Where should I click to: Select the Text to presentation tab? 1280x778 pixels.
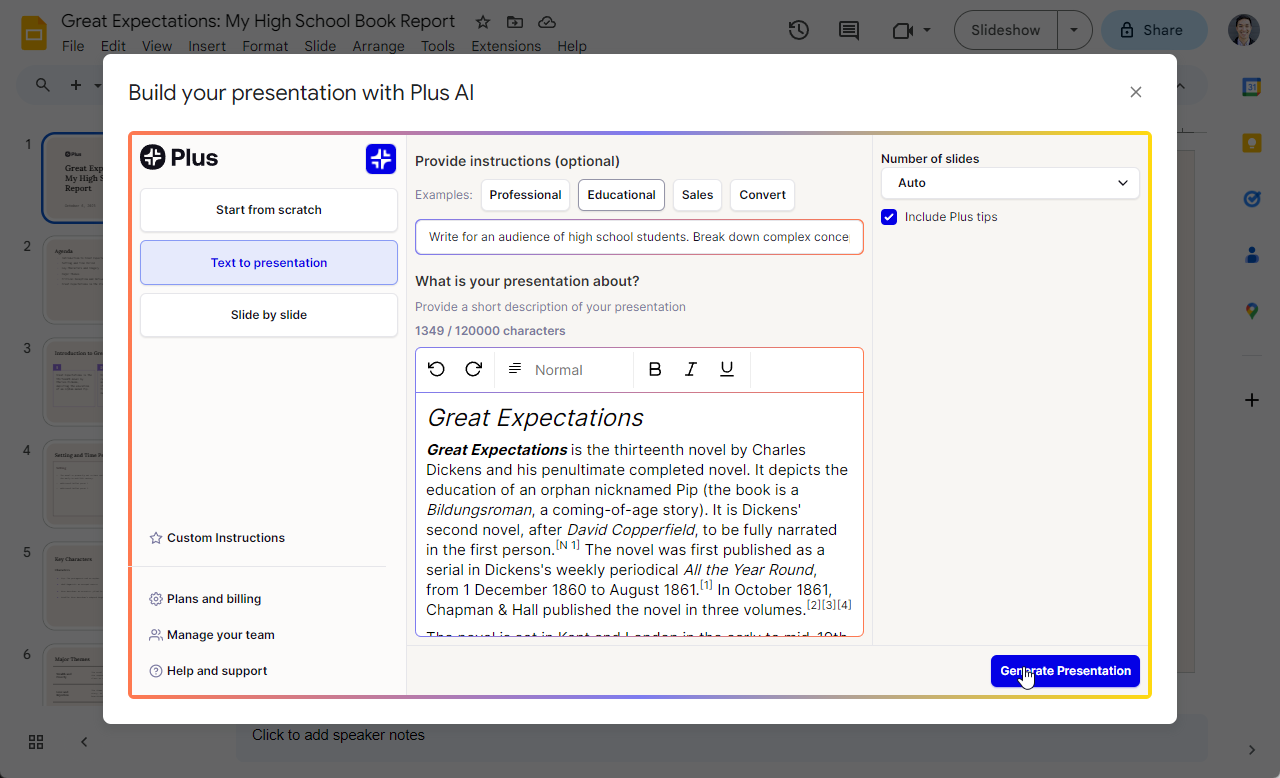(269, 263)
